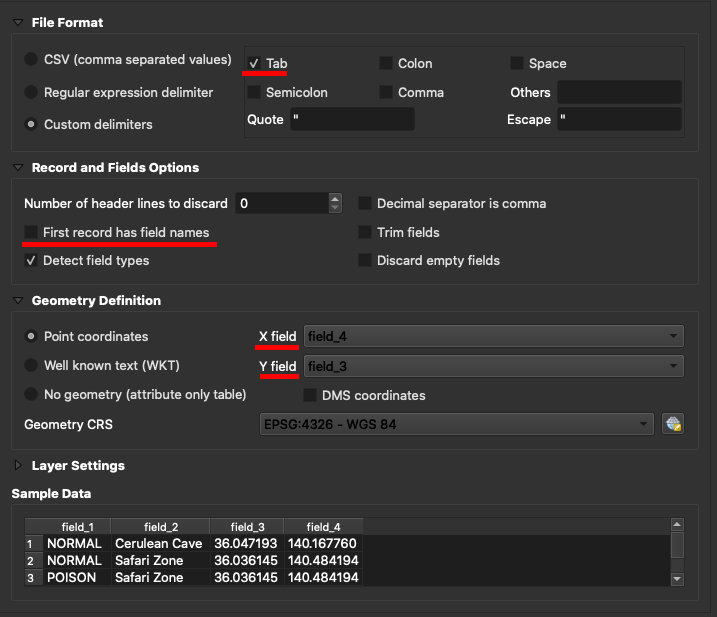Screen dimensions: 717x617
Task: Select Well known text (WKT) geometry
Action: [x=32, y=365]
